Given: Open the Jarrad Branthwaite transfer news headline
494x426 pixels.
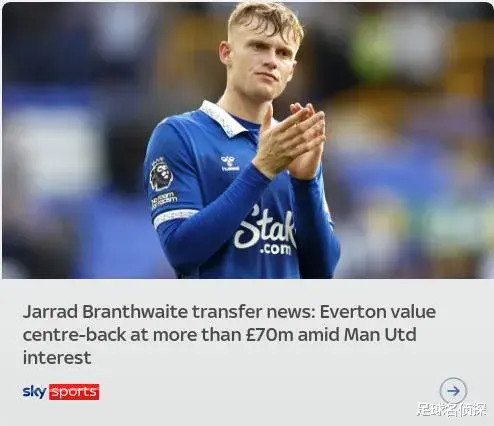Looking at the screenshot, I should click(229, 334).
